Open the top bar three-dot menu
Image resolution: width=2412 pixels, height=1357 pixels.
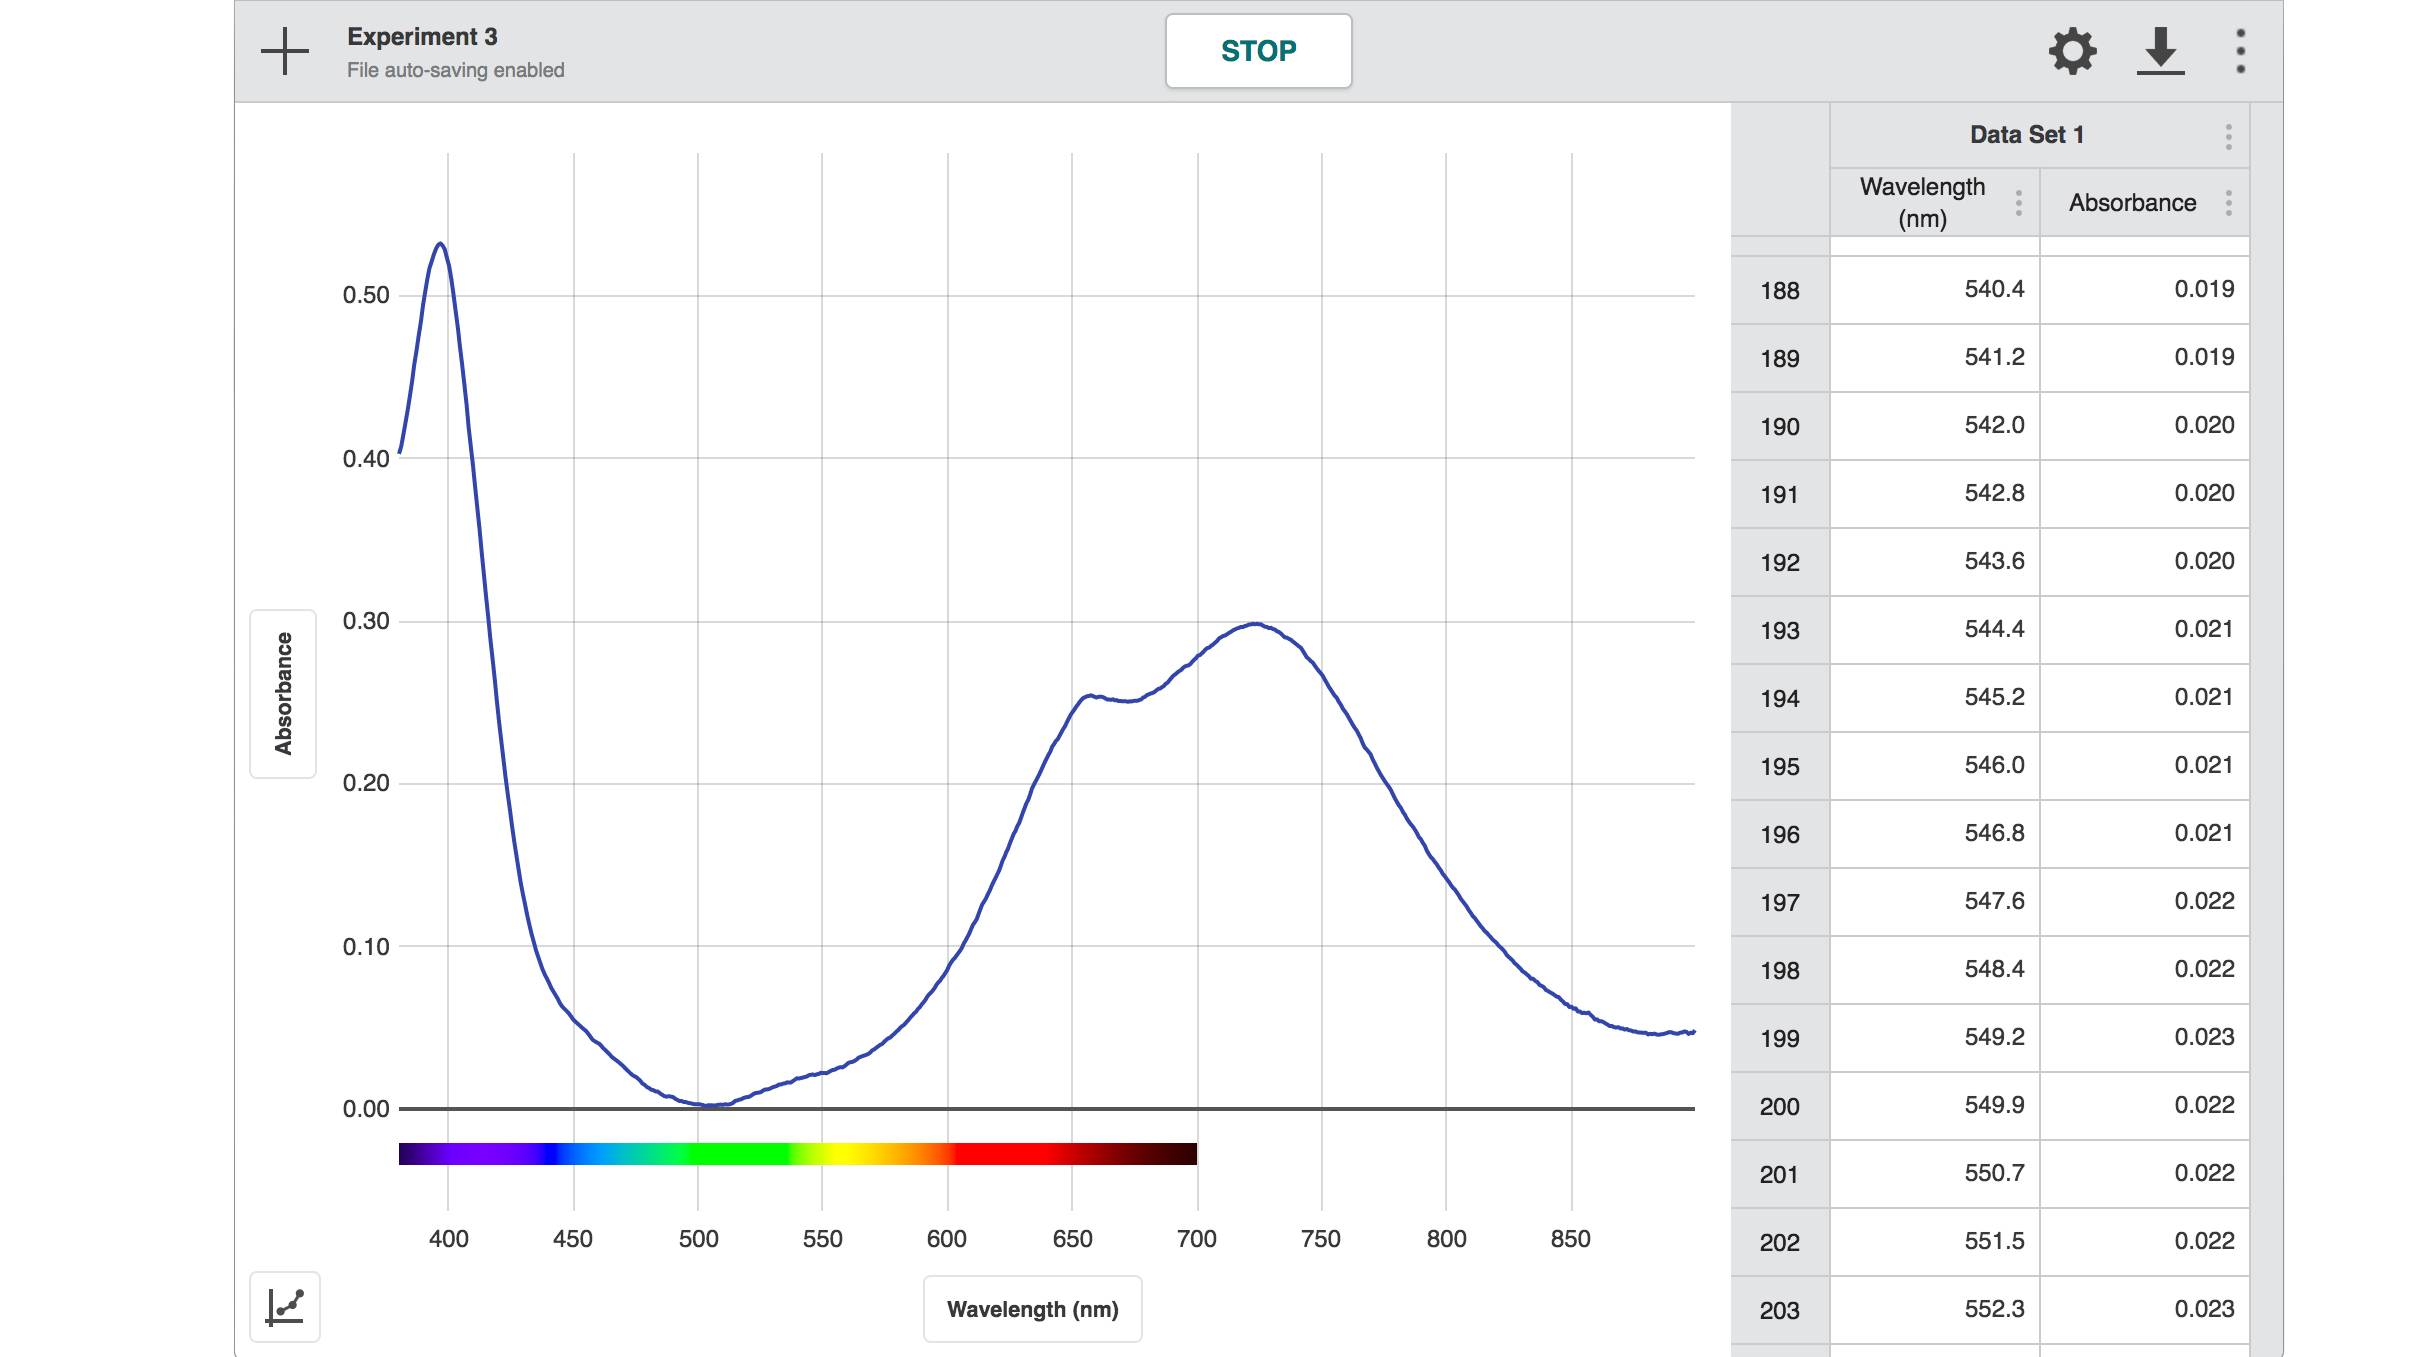tap(2241, 51)
